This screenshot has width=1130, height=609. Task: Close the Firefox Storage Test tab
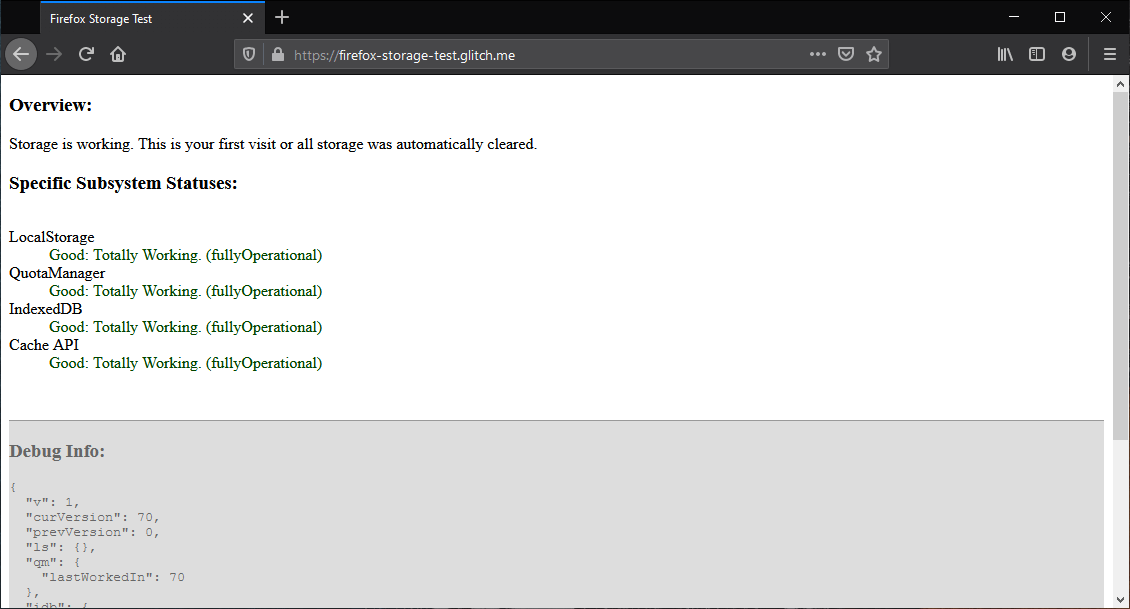point(248,18)
